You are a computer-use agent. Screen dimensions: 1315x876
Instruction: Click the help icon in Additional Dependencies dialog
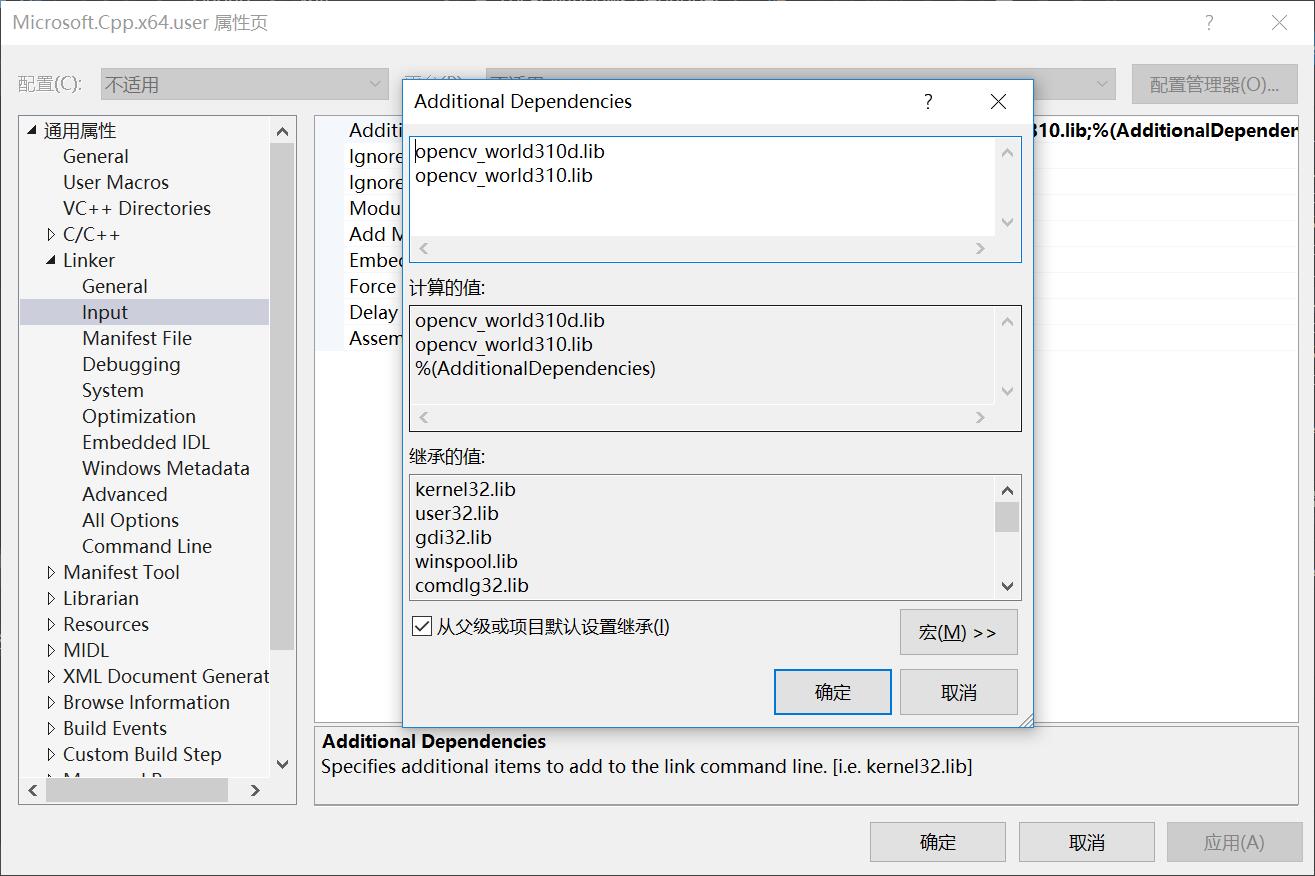pos(928,101)
